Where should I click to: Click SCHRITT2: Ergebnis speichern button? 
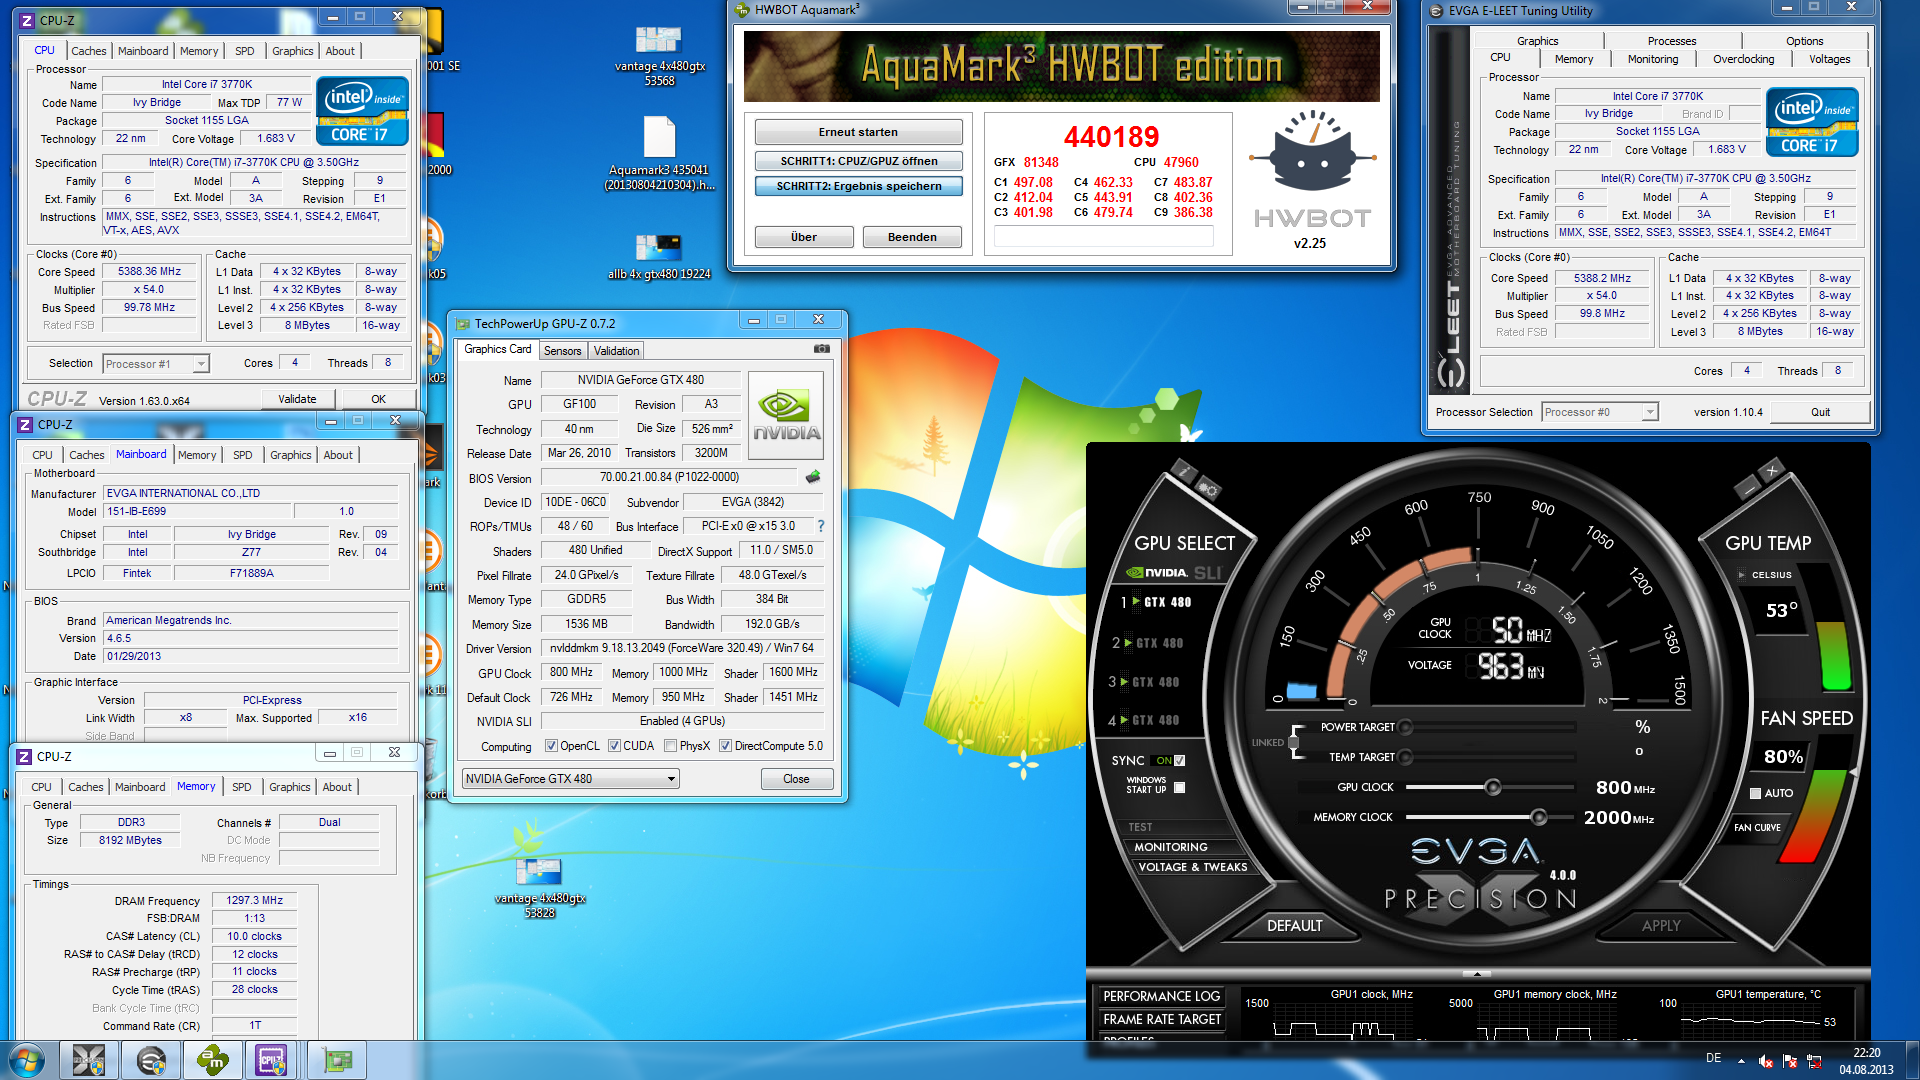[x=858, y=186]
